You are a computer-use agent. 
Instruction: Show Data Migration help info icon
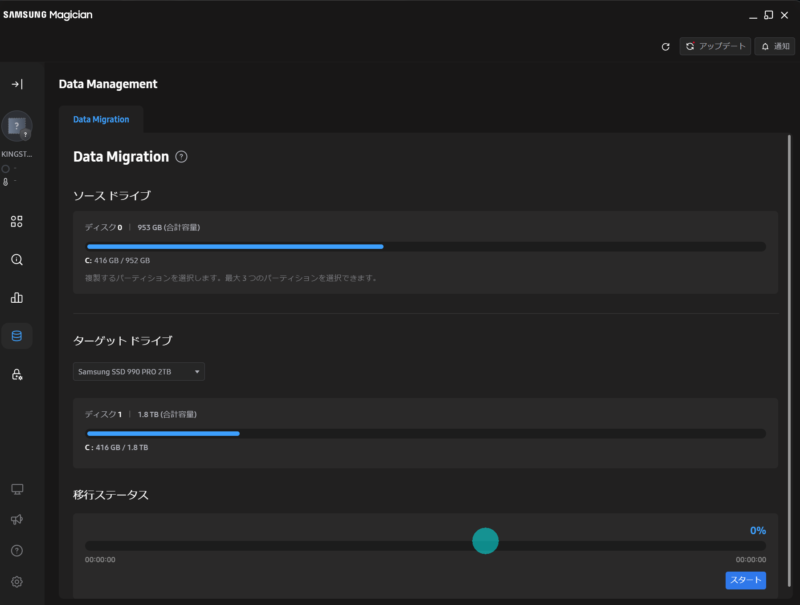[x=181, y=157]
